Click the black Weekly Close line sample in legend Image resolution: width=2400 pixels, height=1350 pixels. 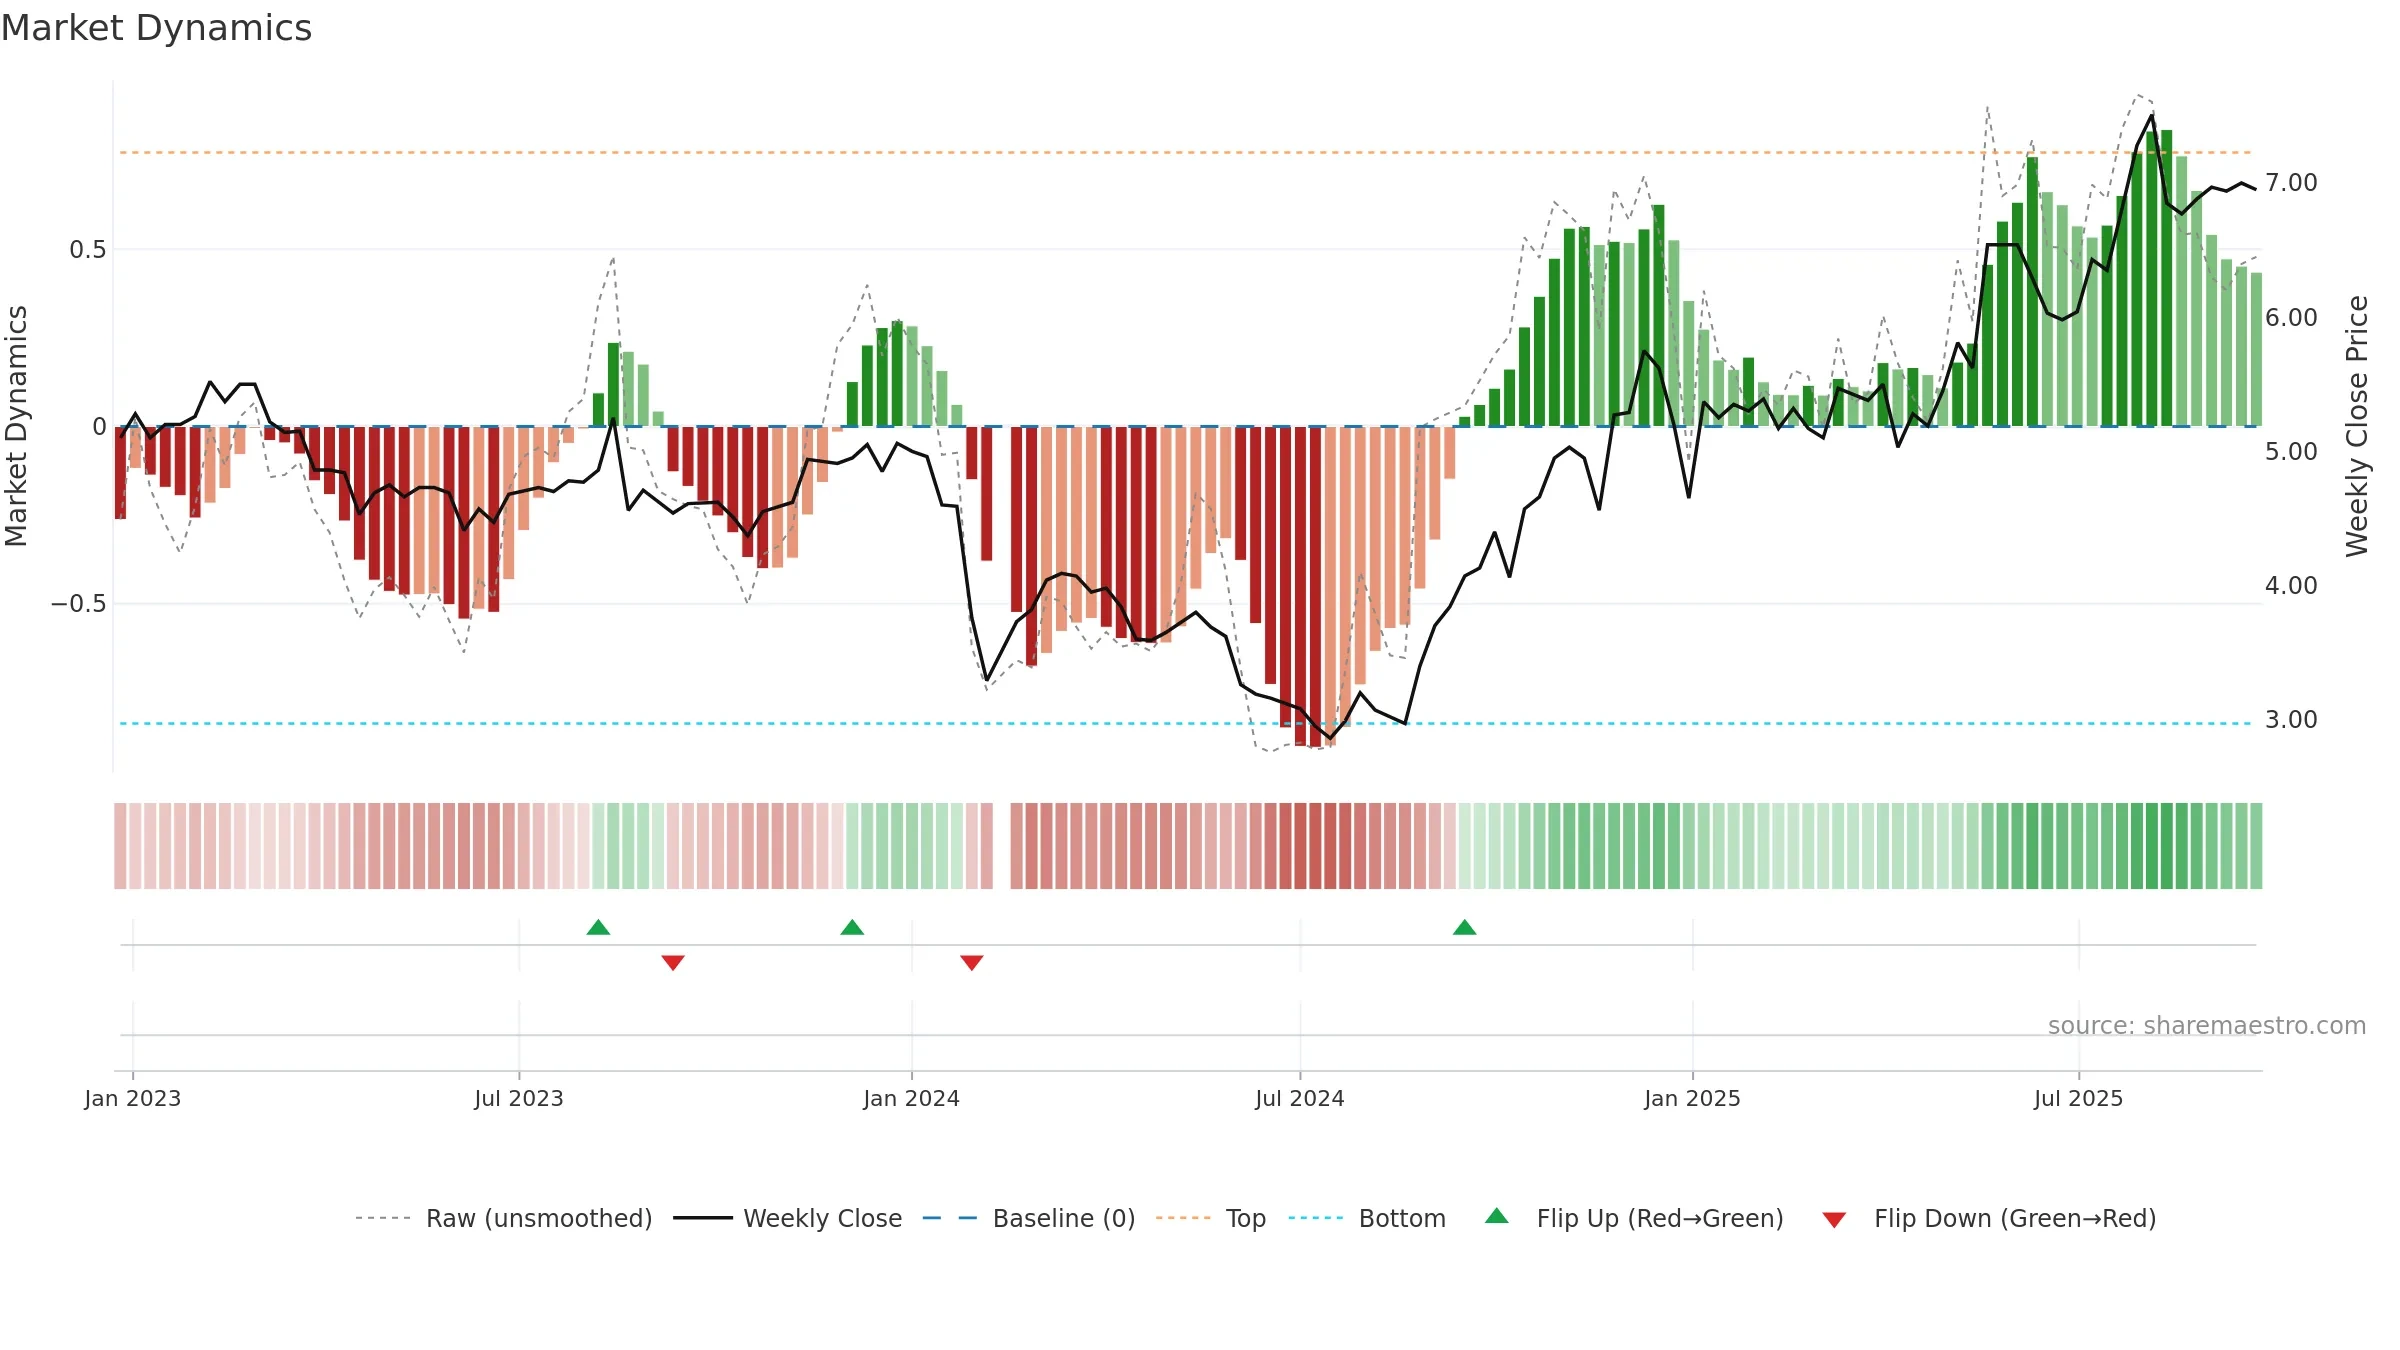703,1218
